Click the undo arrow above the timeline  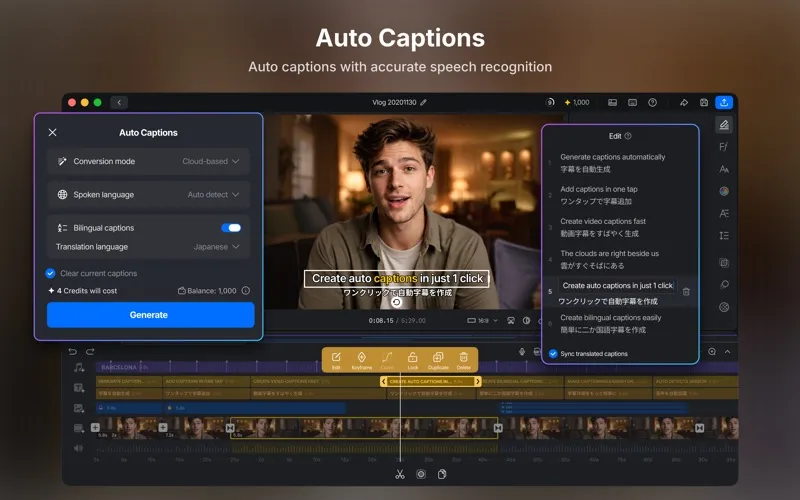[x=72, y=352]
